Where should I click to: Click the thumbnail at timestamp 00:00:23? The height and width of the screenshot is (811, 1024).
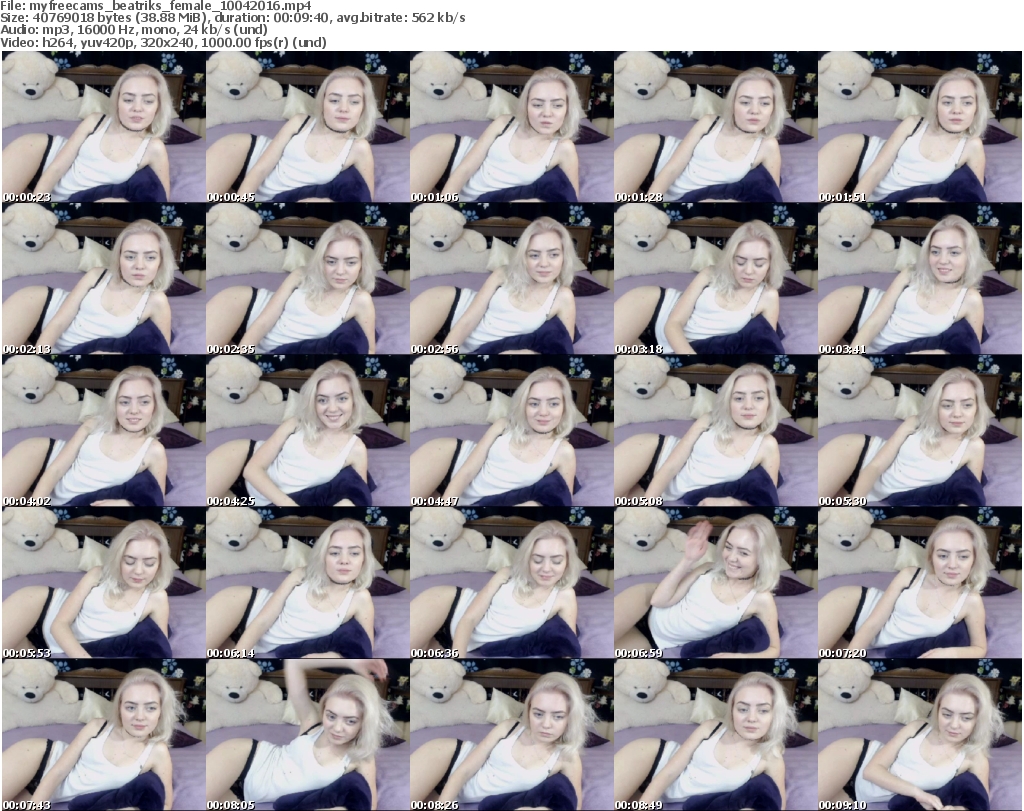[x=102, y=127]
